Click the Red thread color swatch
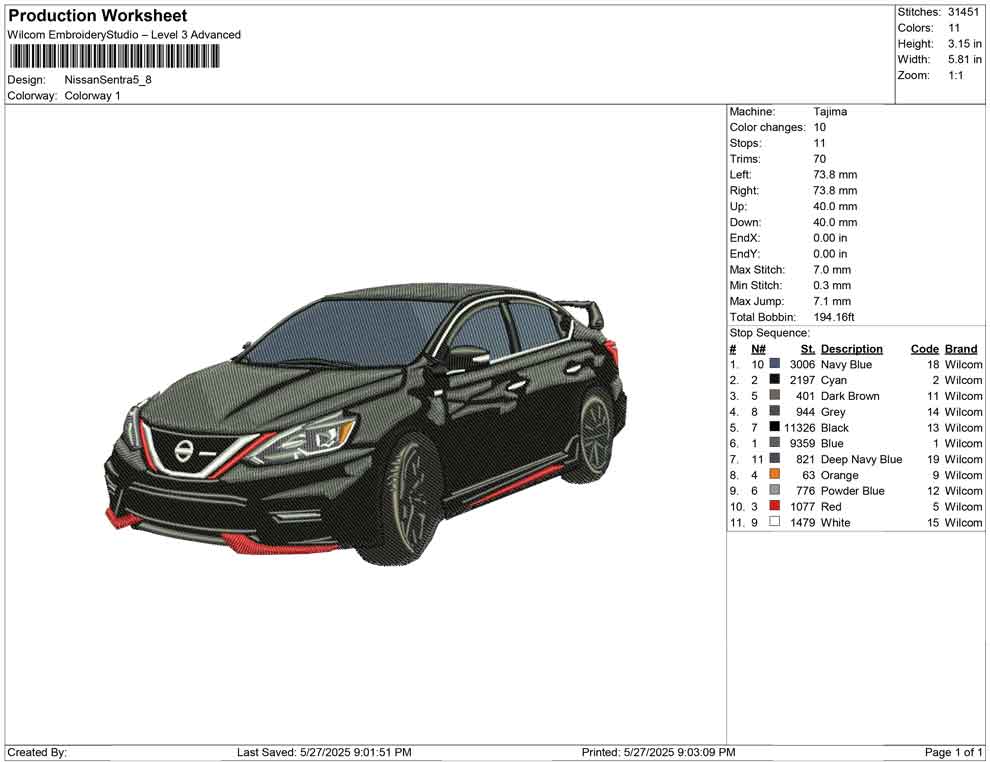This screenshot has height=762, width=990. 775,506
